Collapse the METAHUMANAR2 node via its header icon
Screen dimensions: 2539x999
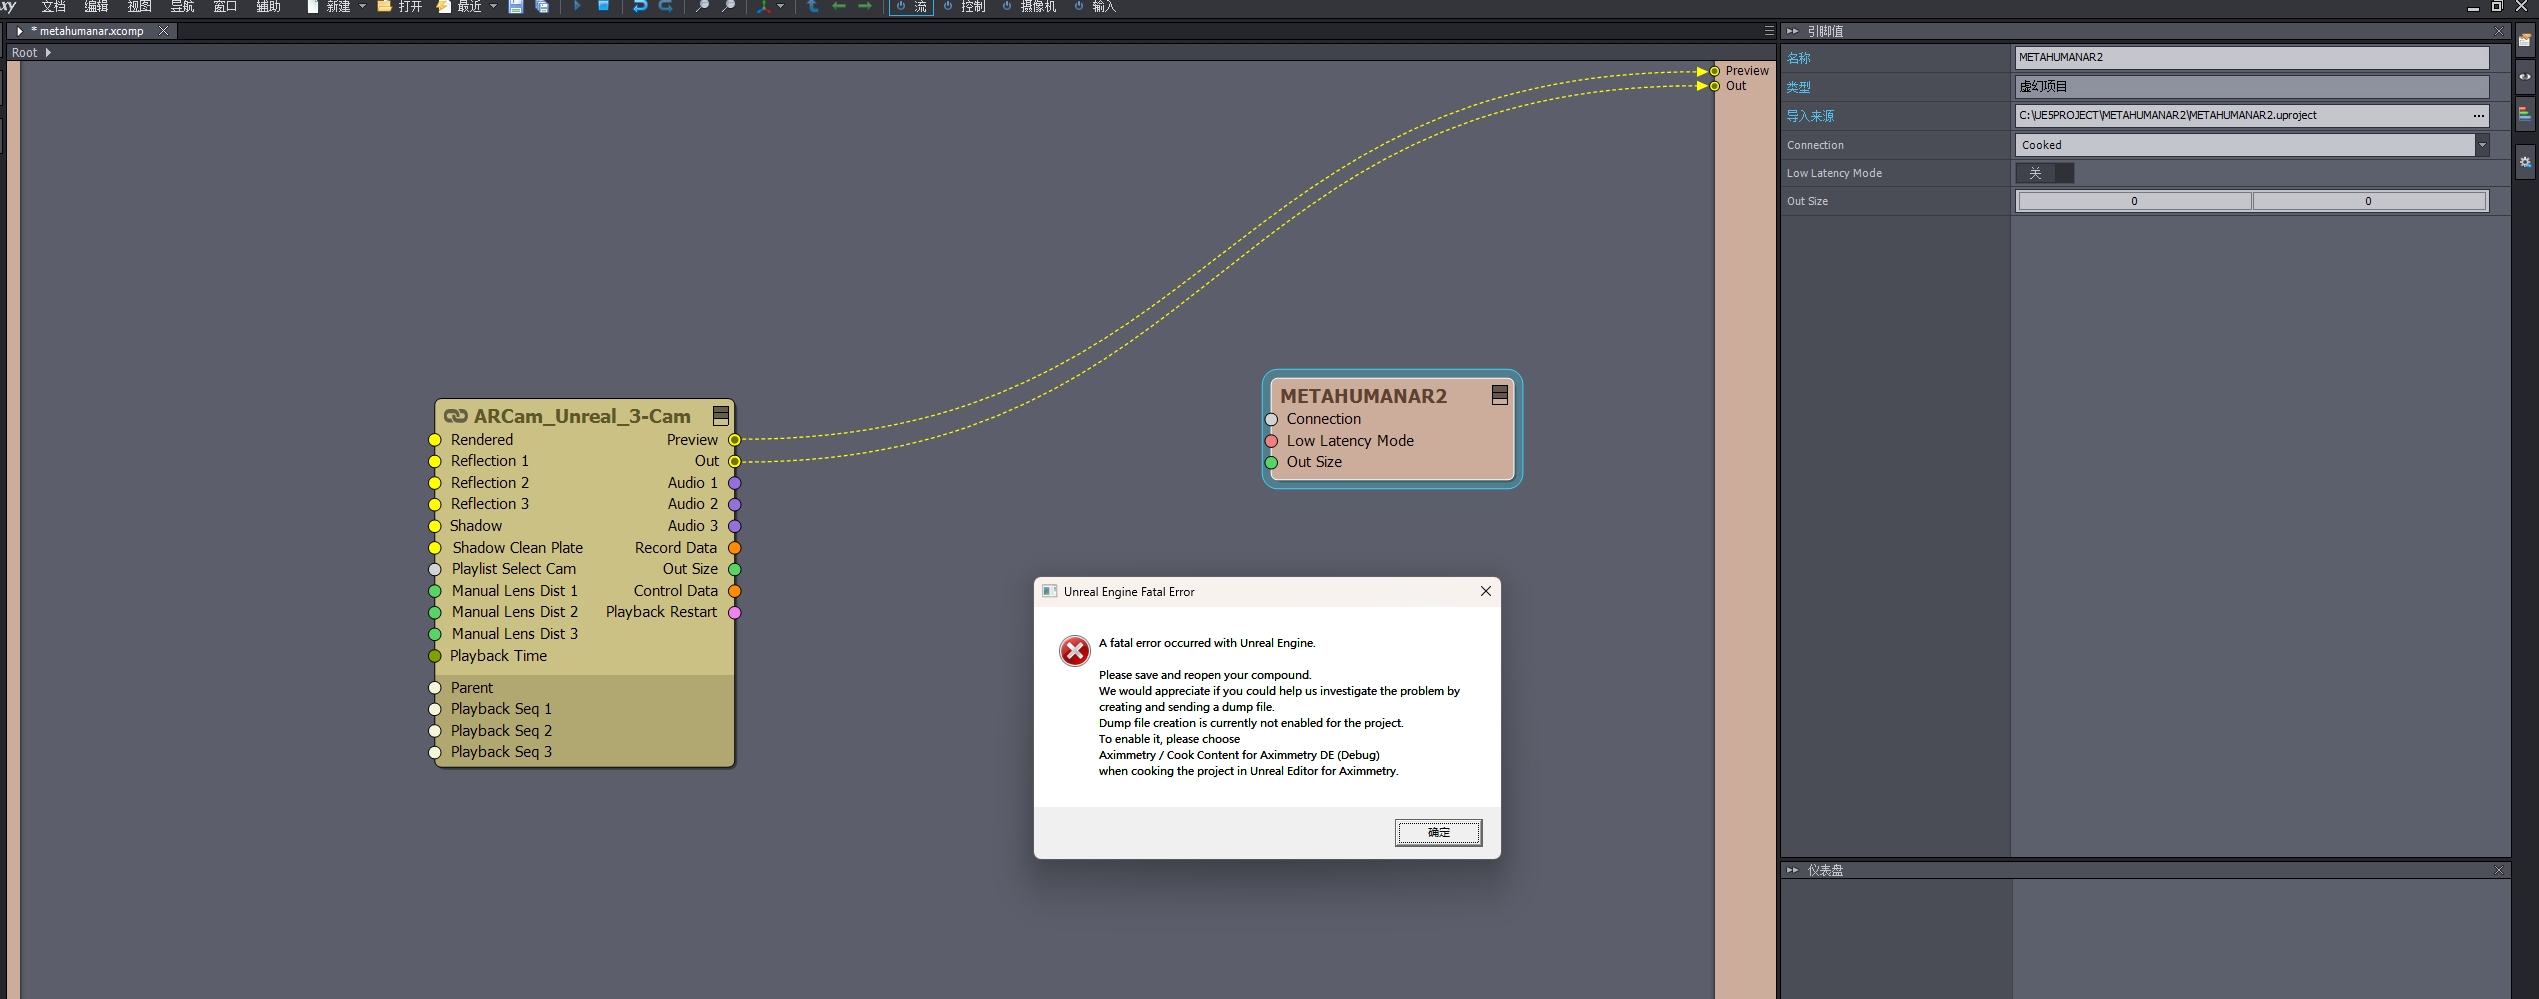point(1499,395)
